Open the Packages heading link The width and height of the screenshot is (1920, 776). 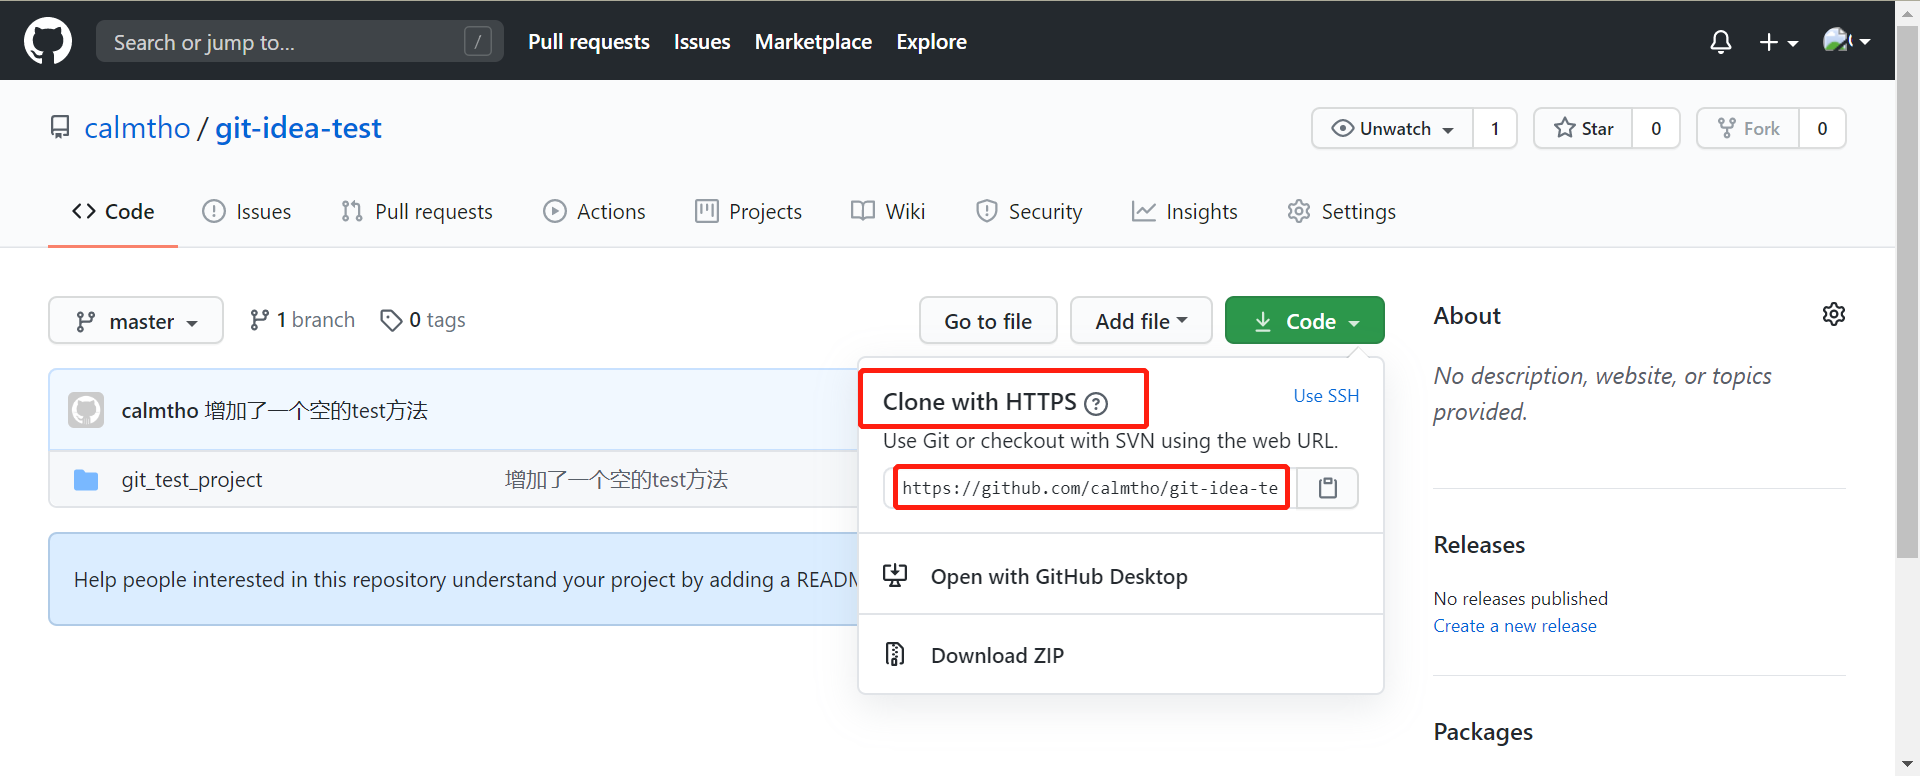1483,732
